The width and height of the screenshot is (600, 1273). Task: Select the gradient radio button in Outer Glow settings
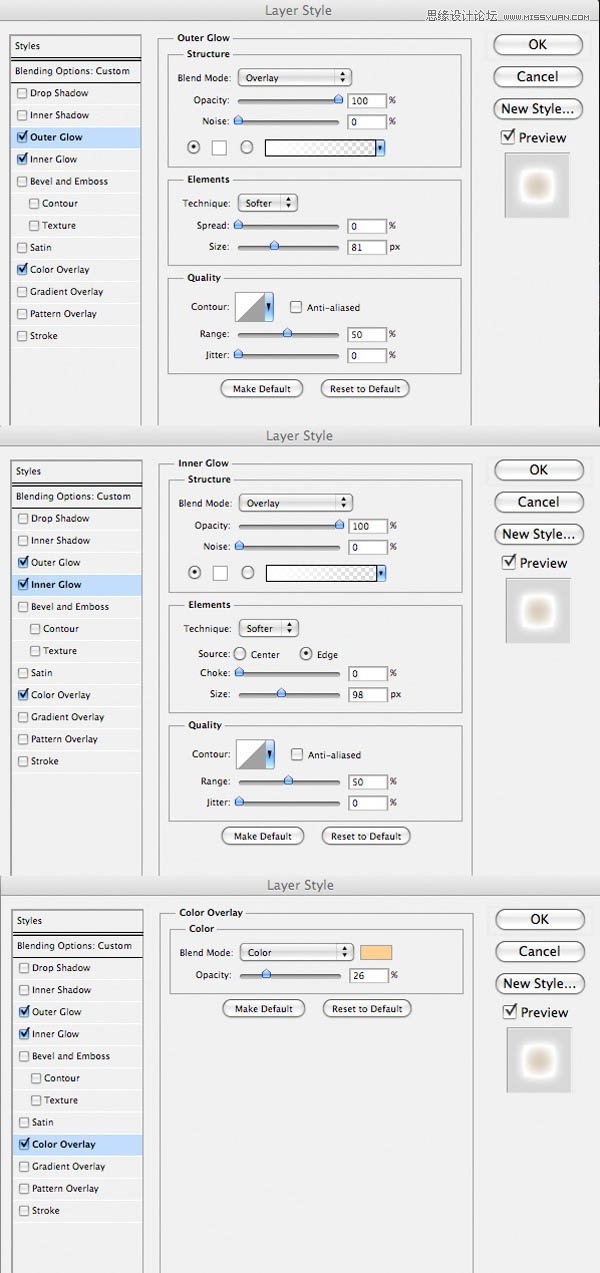[247, 148]
